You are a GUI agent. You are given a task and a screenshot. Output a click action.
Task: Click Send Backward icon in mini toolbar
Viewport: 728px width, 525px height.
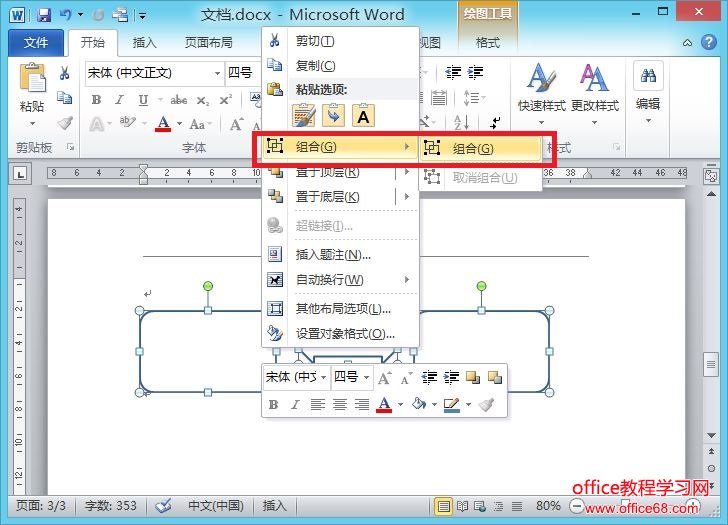tap(495, 377)
